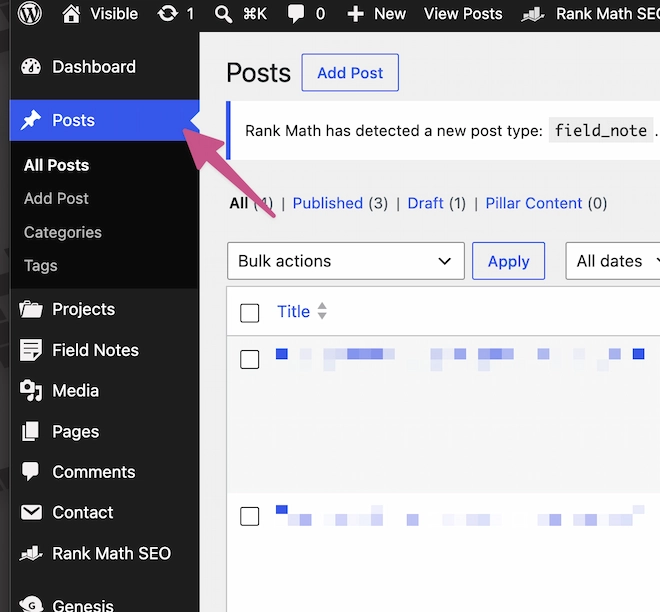Show All posts filter
660x612 pixels.
click(239, 203)
